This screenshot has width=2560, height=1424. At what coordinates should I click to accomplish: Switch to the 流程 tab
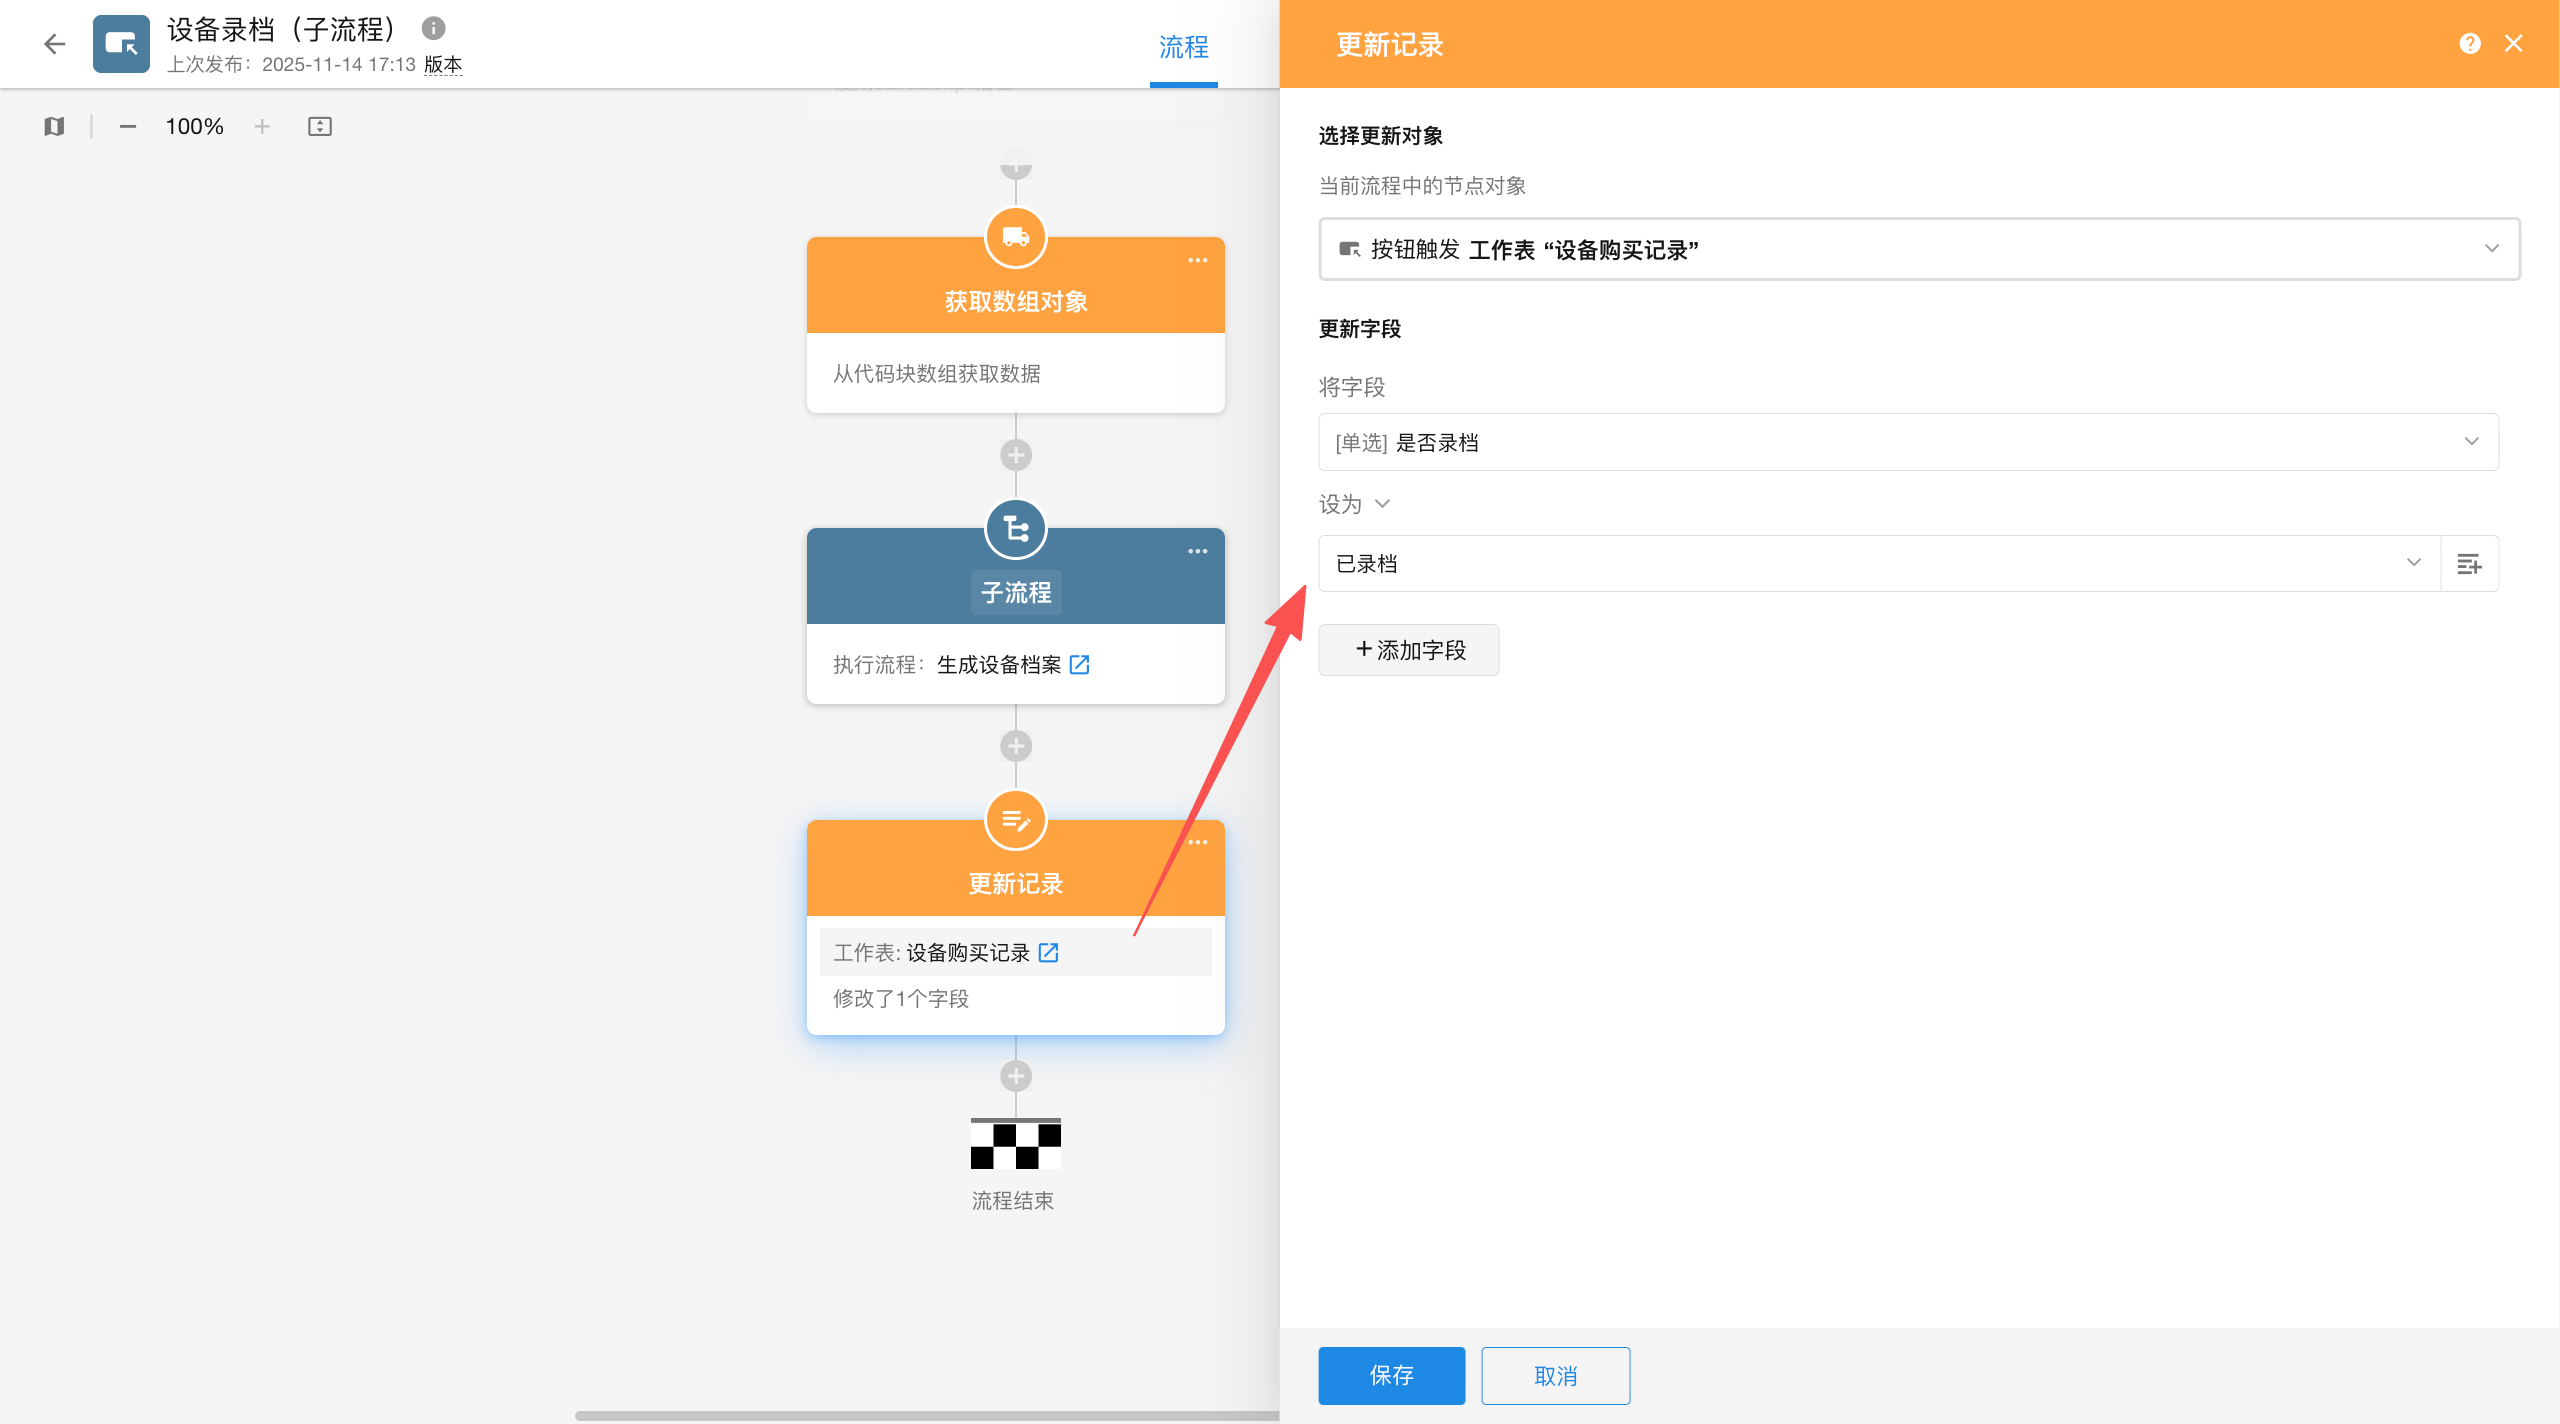(x=1183, y=47)
